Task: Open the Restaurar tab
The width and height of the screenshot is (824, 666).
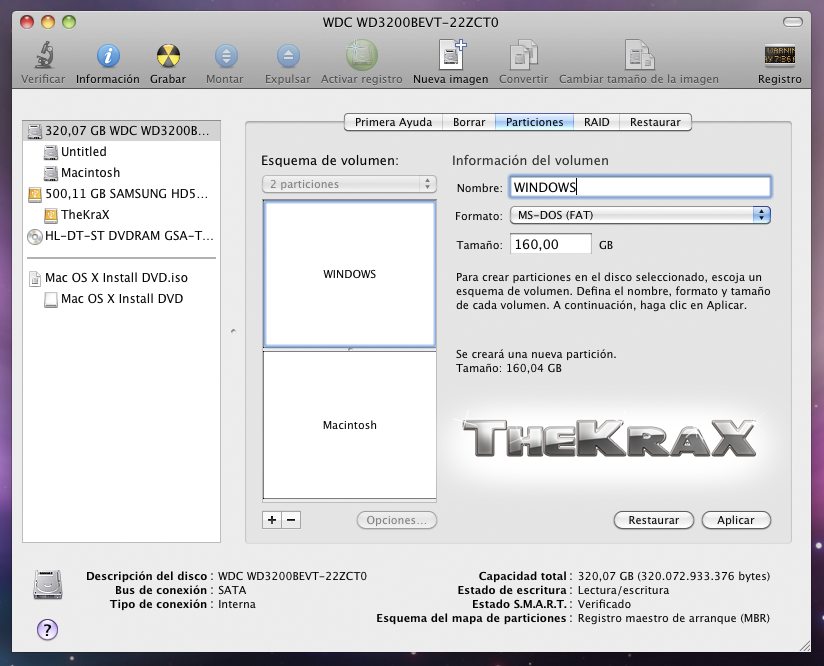Action: click(x=655, y=122)
